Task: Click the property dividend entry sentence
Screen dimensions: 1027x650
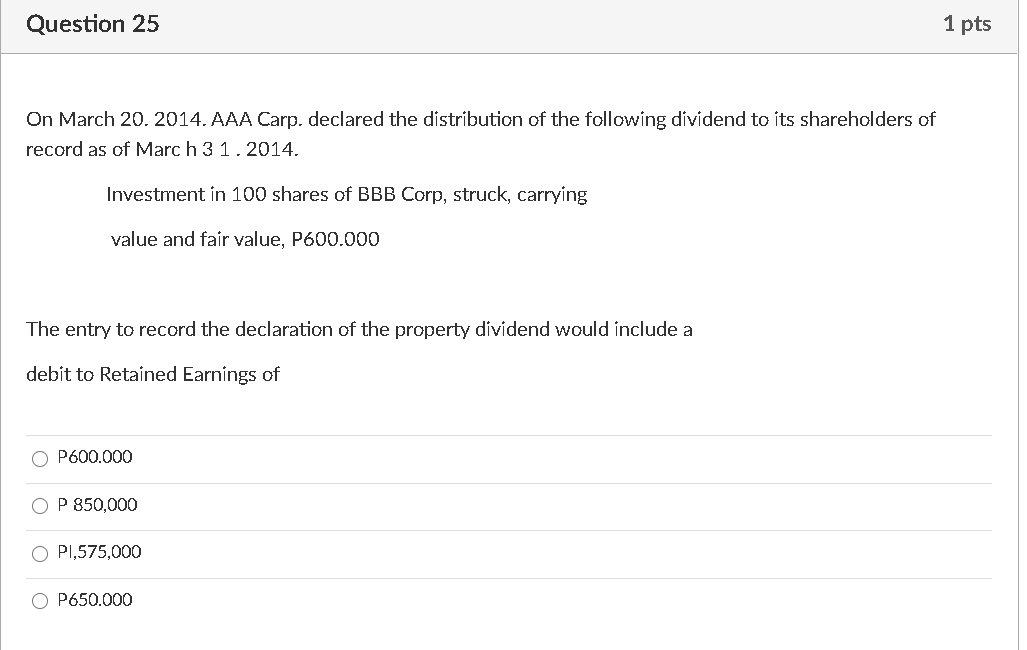Action: click(x=360, y=329)
